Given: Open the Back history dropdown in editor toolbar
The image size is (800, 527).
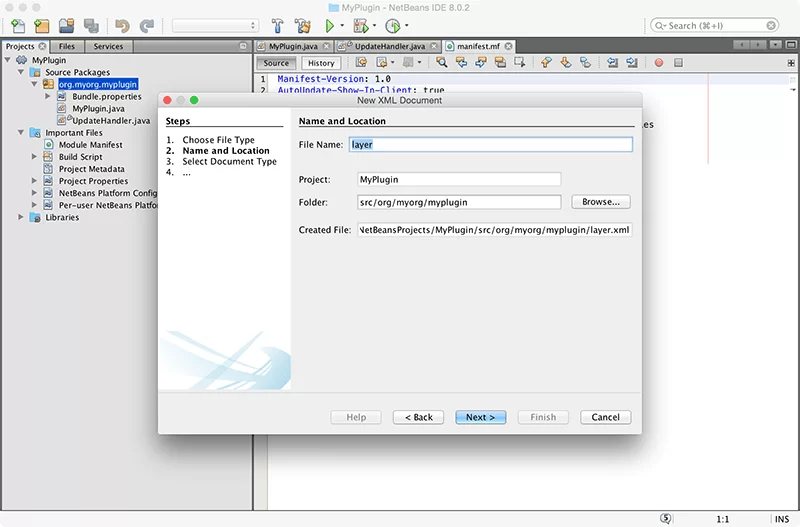Looking at the screenshot, I should tap(392, 63).
